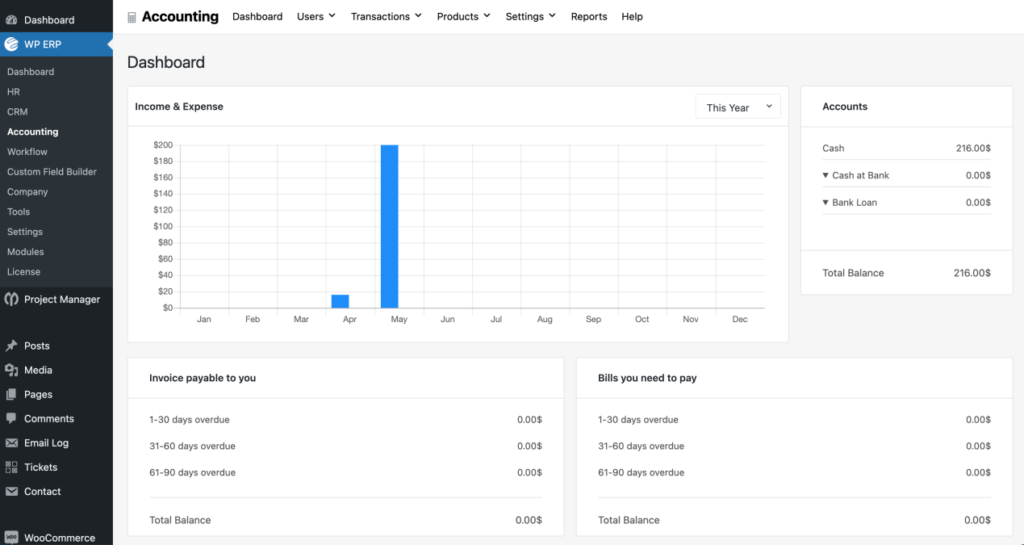Click the Email Log envelope icon
1024x545 pixels.
click(x=12, y=443)
